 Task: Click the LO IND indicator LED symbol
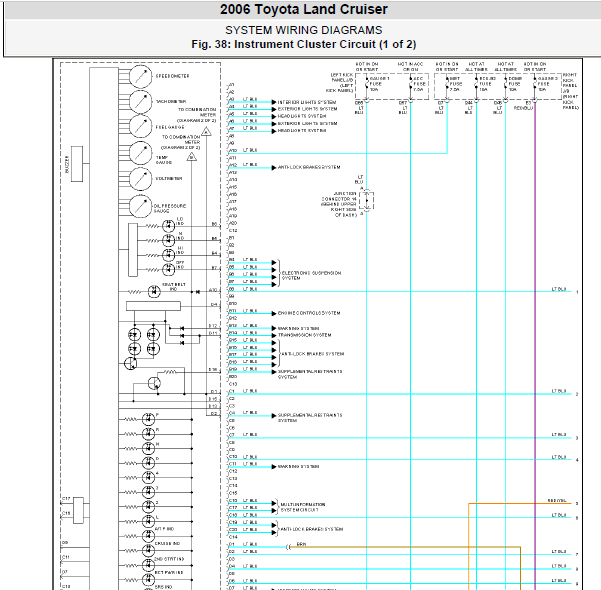[168, 226]
